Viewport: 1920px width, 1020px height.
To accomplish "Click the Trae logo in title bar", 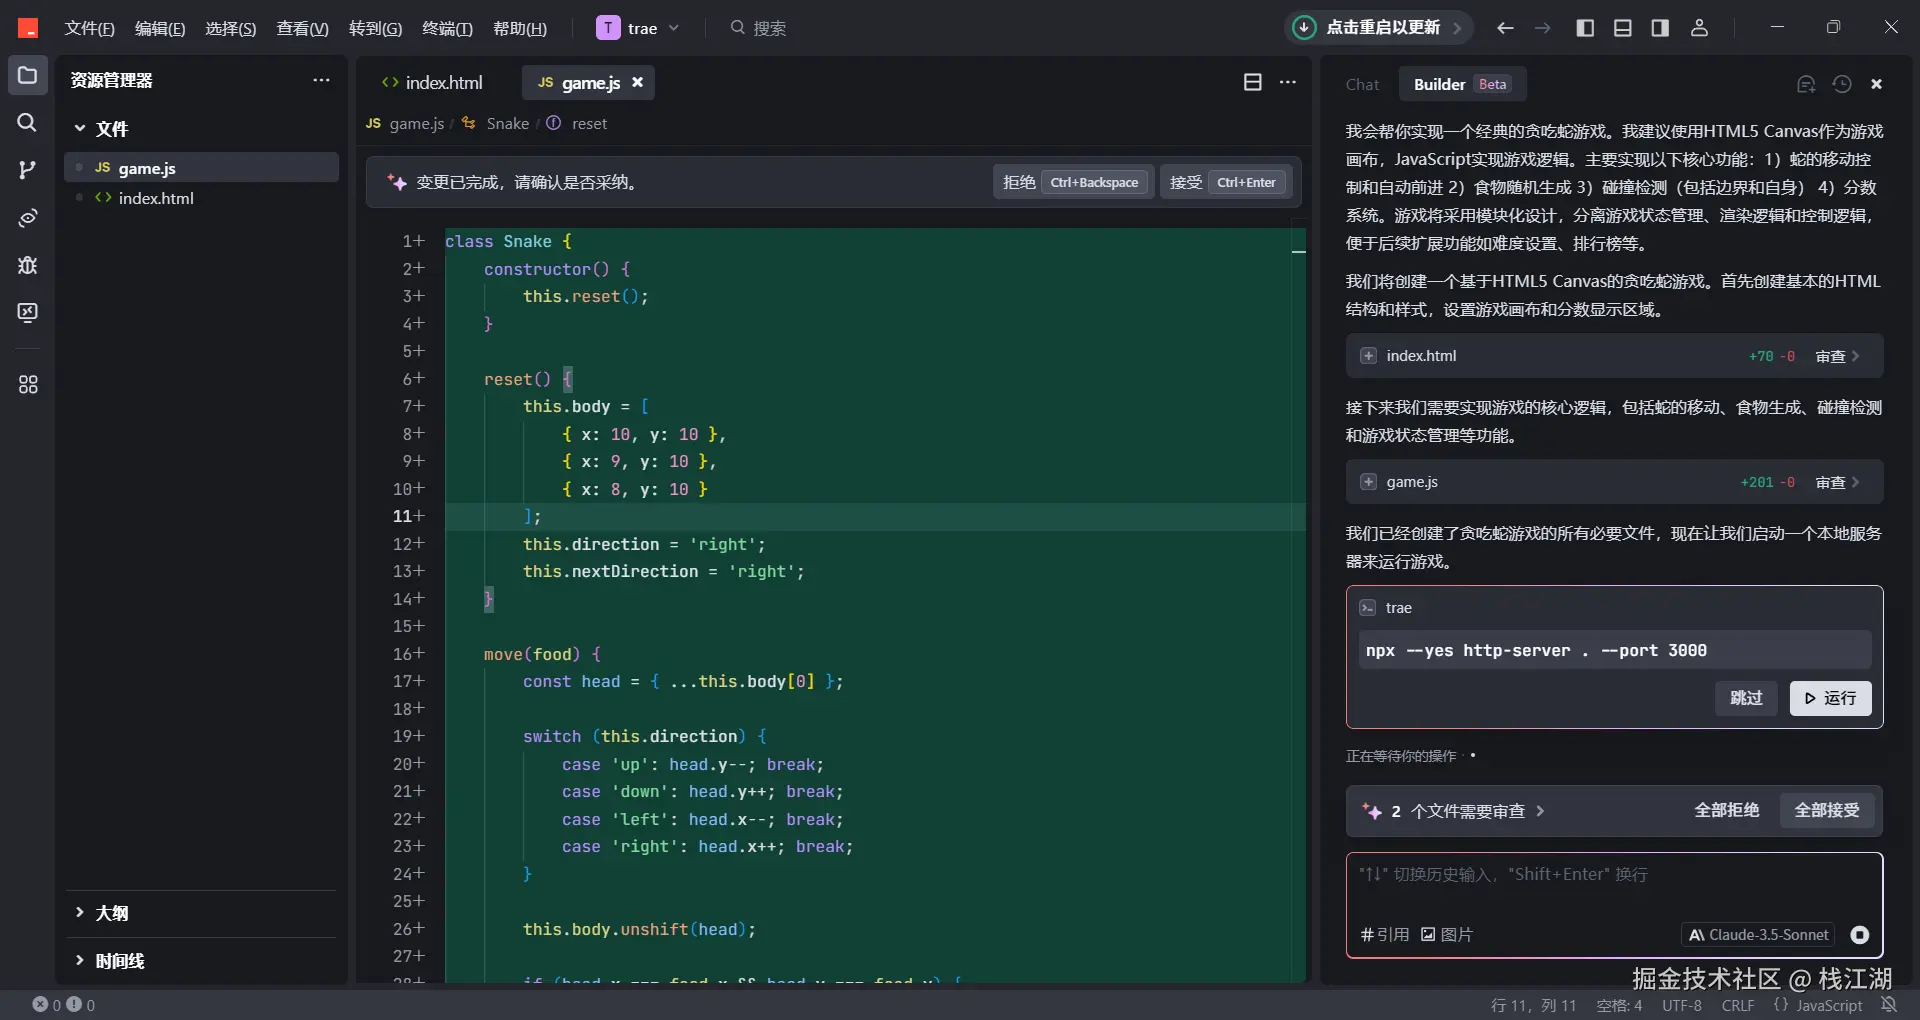I will click(x=28, y=28).
